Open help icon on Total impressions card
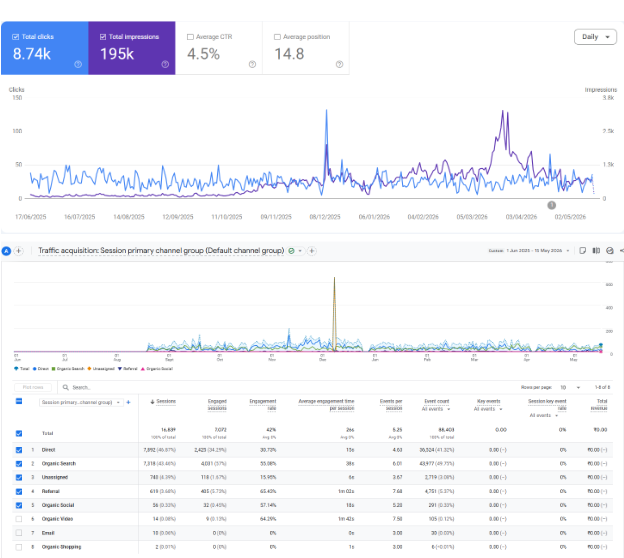 165,64
